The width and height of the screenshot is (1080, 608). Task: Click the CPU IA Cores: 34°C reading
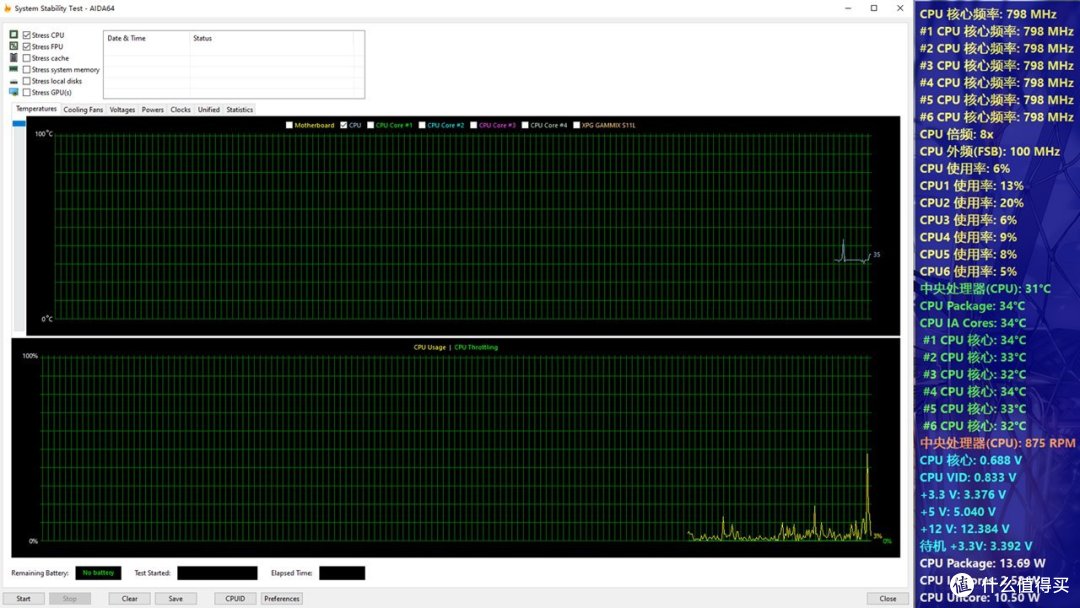(x=973, y=323)
